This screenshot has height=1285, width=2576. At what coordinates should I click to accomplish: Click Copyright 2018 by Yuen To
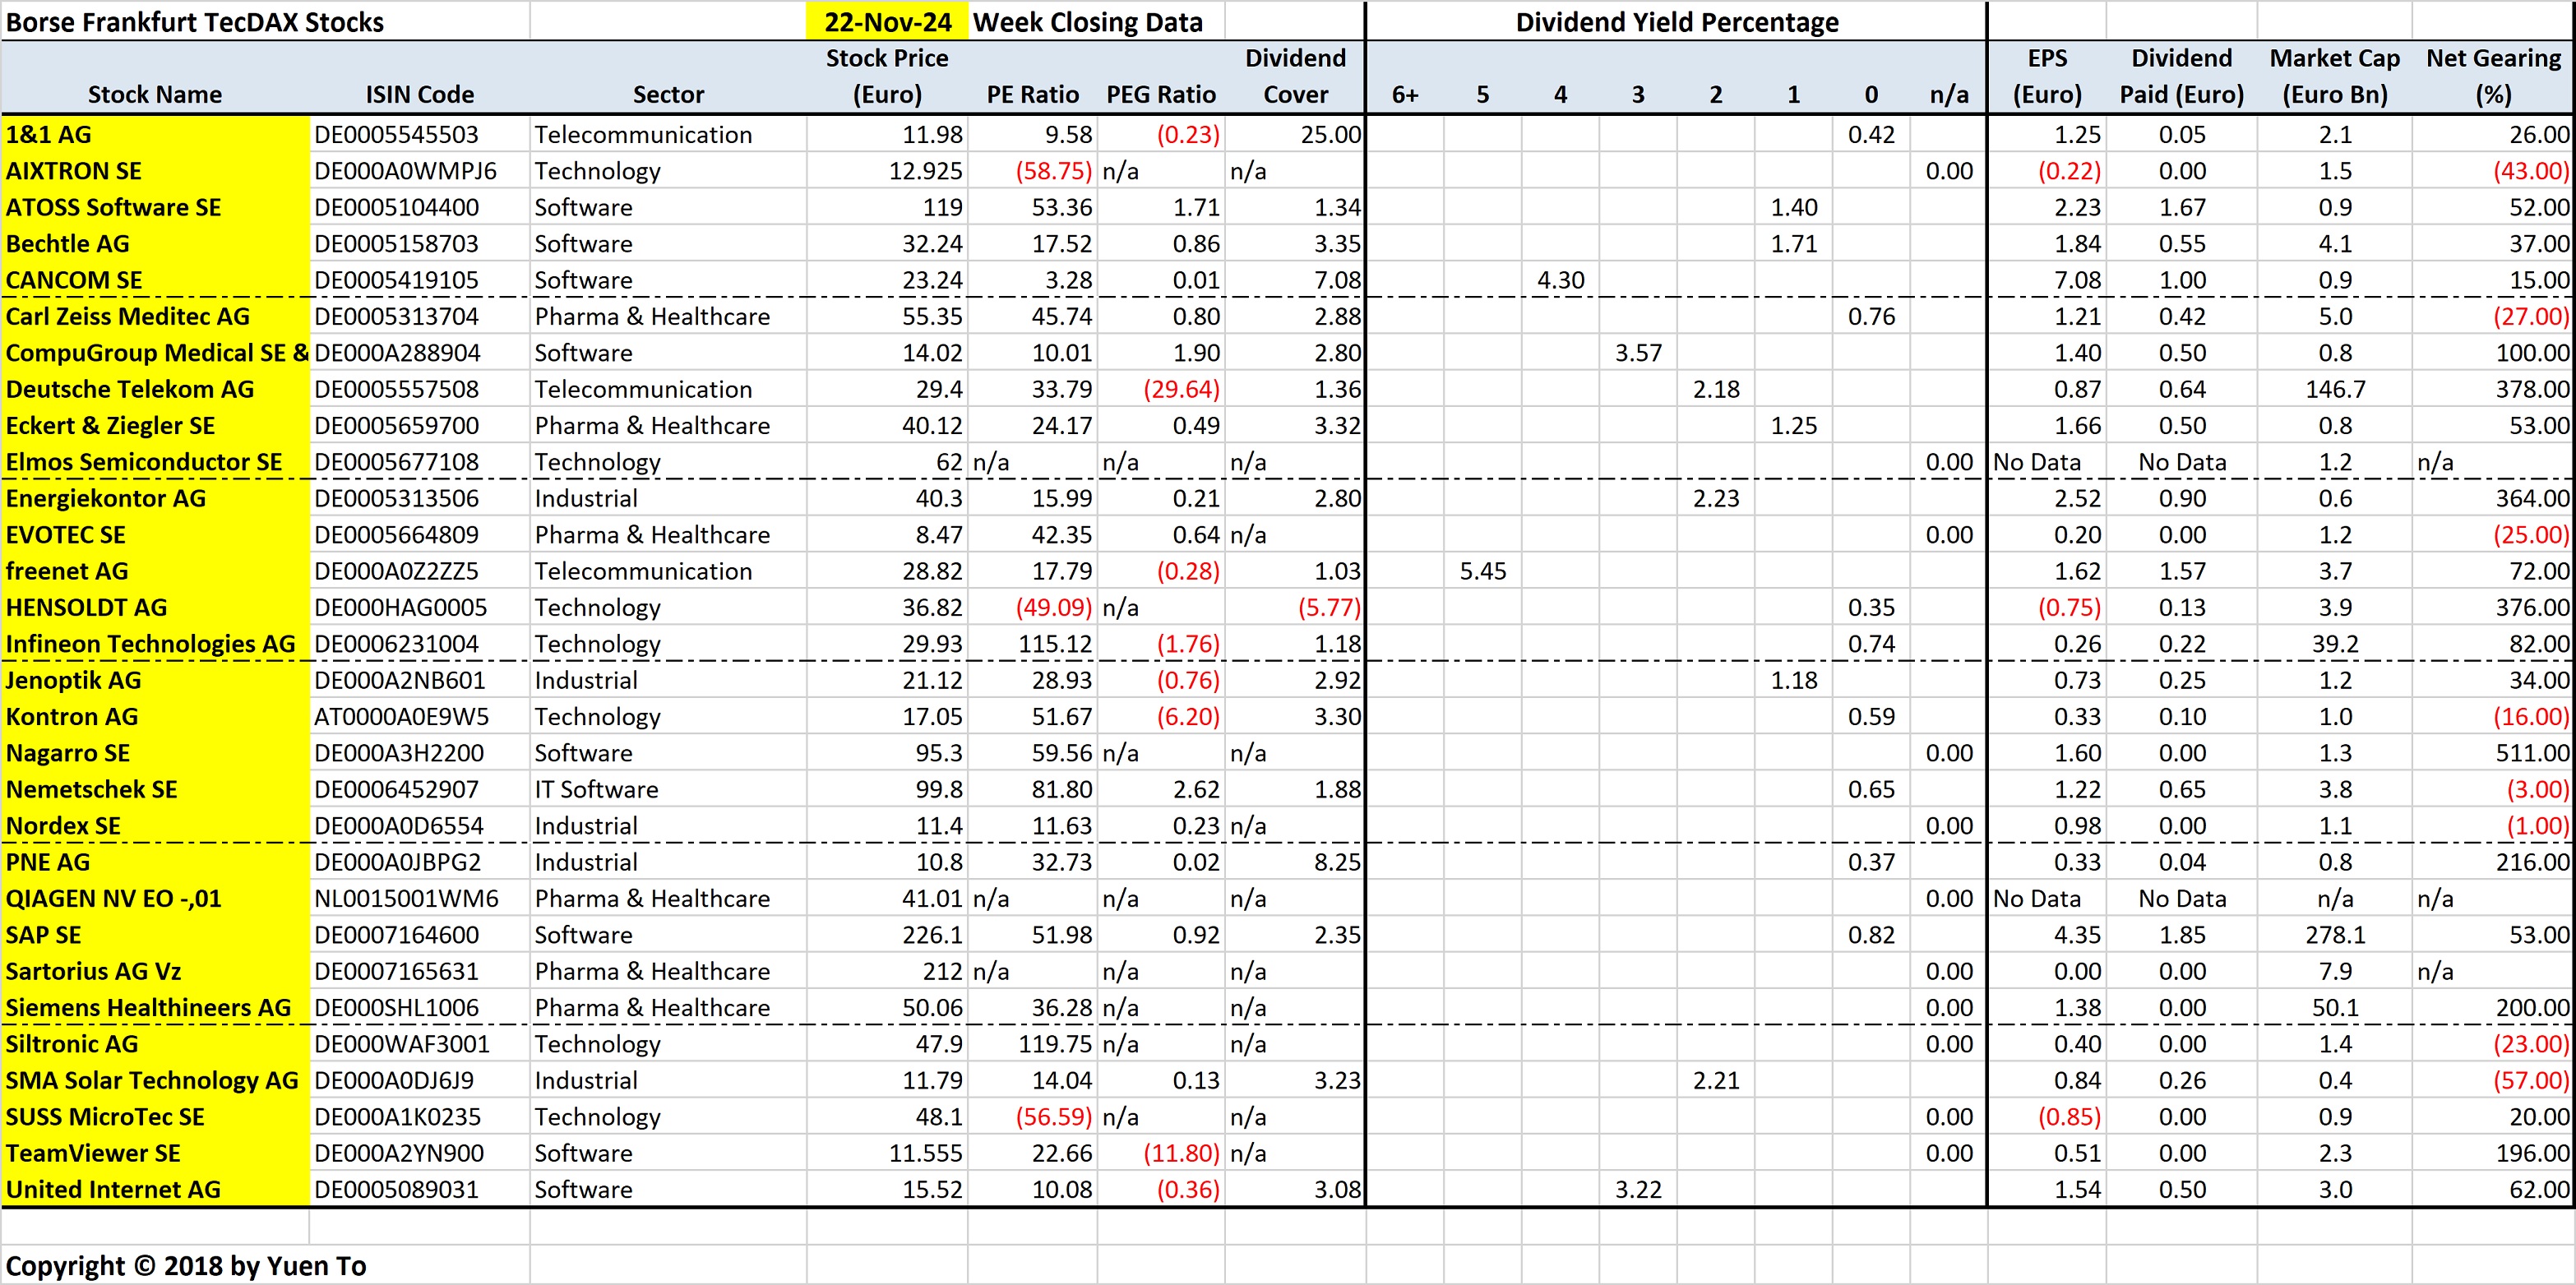pyautogui.click(x=186, y=1266)
